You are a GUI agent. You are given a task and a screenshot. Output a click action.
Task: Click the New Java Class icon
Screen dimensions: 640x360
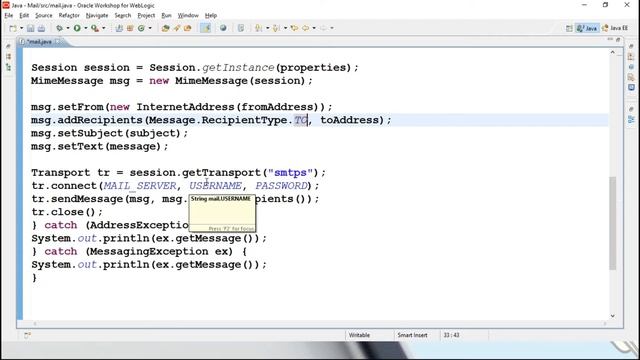(141, 28)
